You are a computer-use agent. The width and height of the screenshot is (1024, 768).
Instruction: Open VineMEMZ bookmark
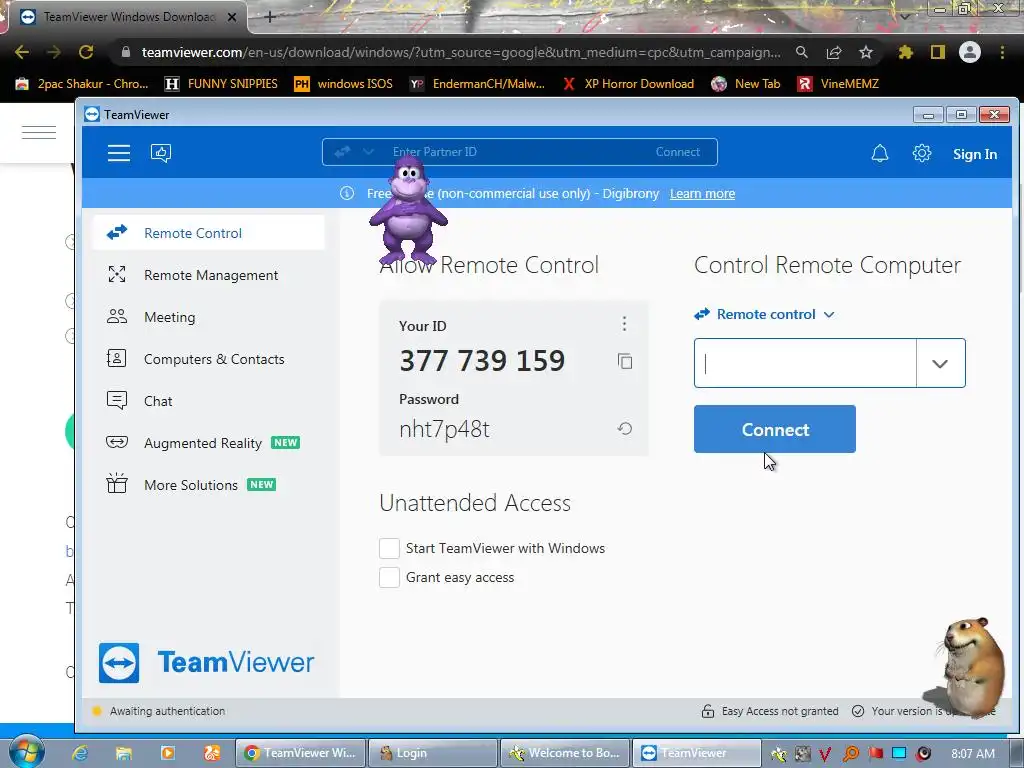[839, 84]
